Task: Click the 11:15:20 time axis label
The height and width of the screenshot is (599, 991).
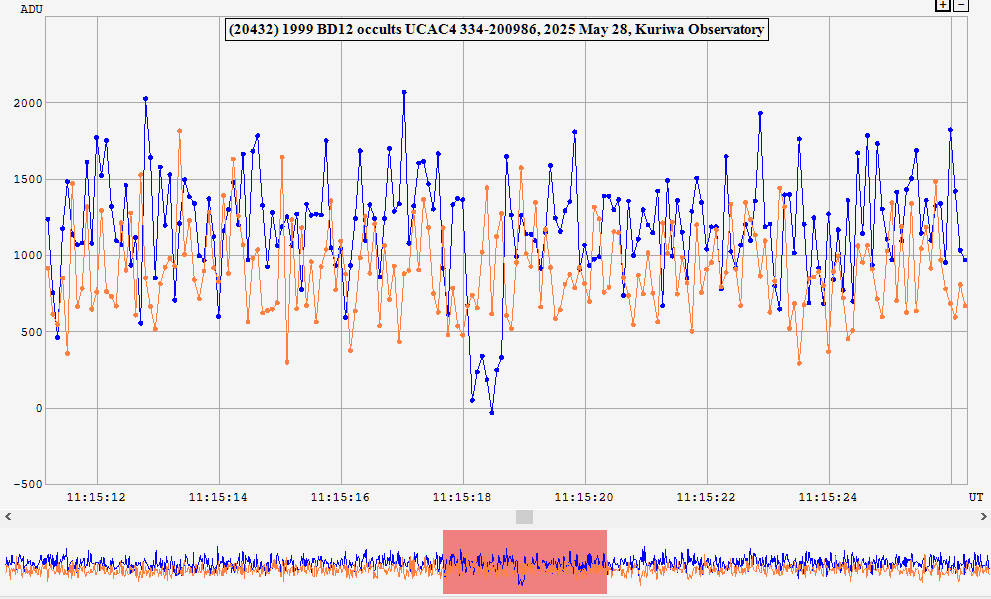Action: (x=585, y=497)
